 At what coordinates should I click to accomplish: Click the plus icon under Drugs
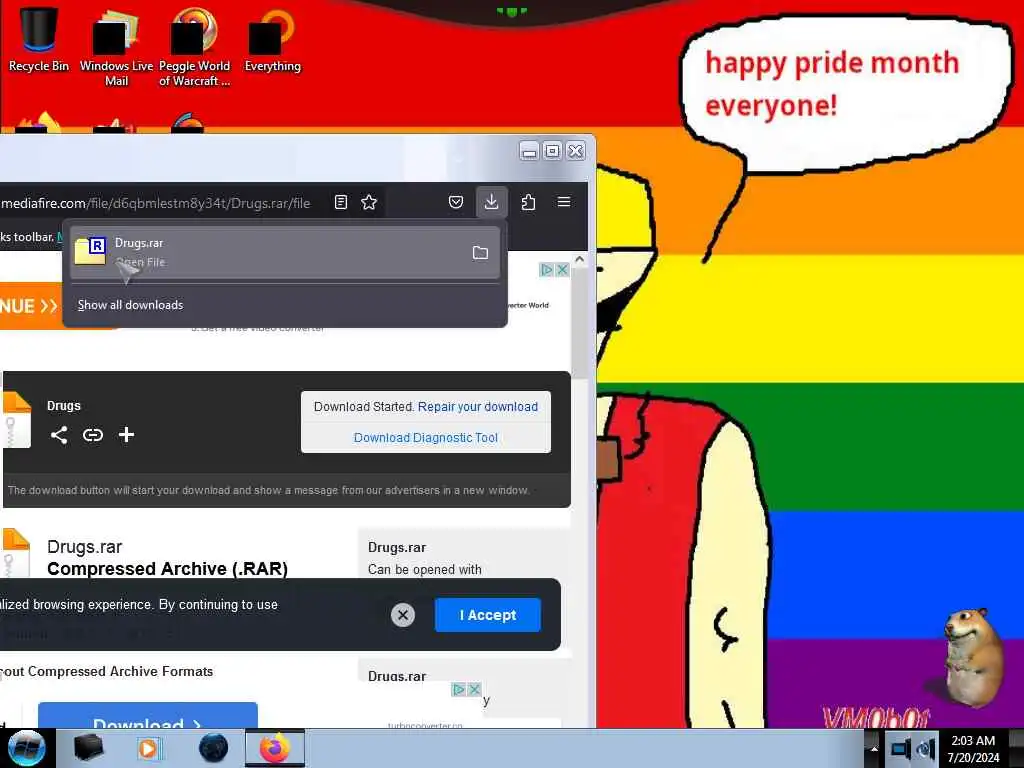point(127,434)
